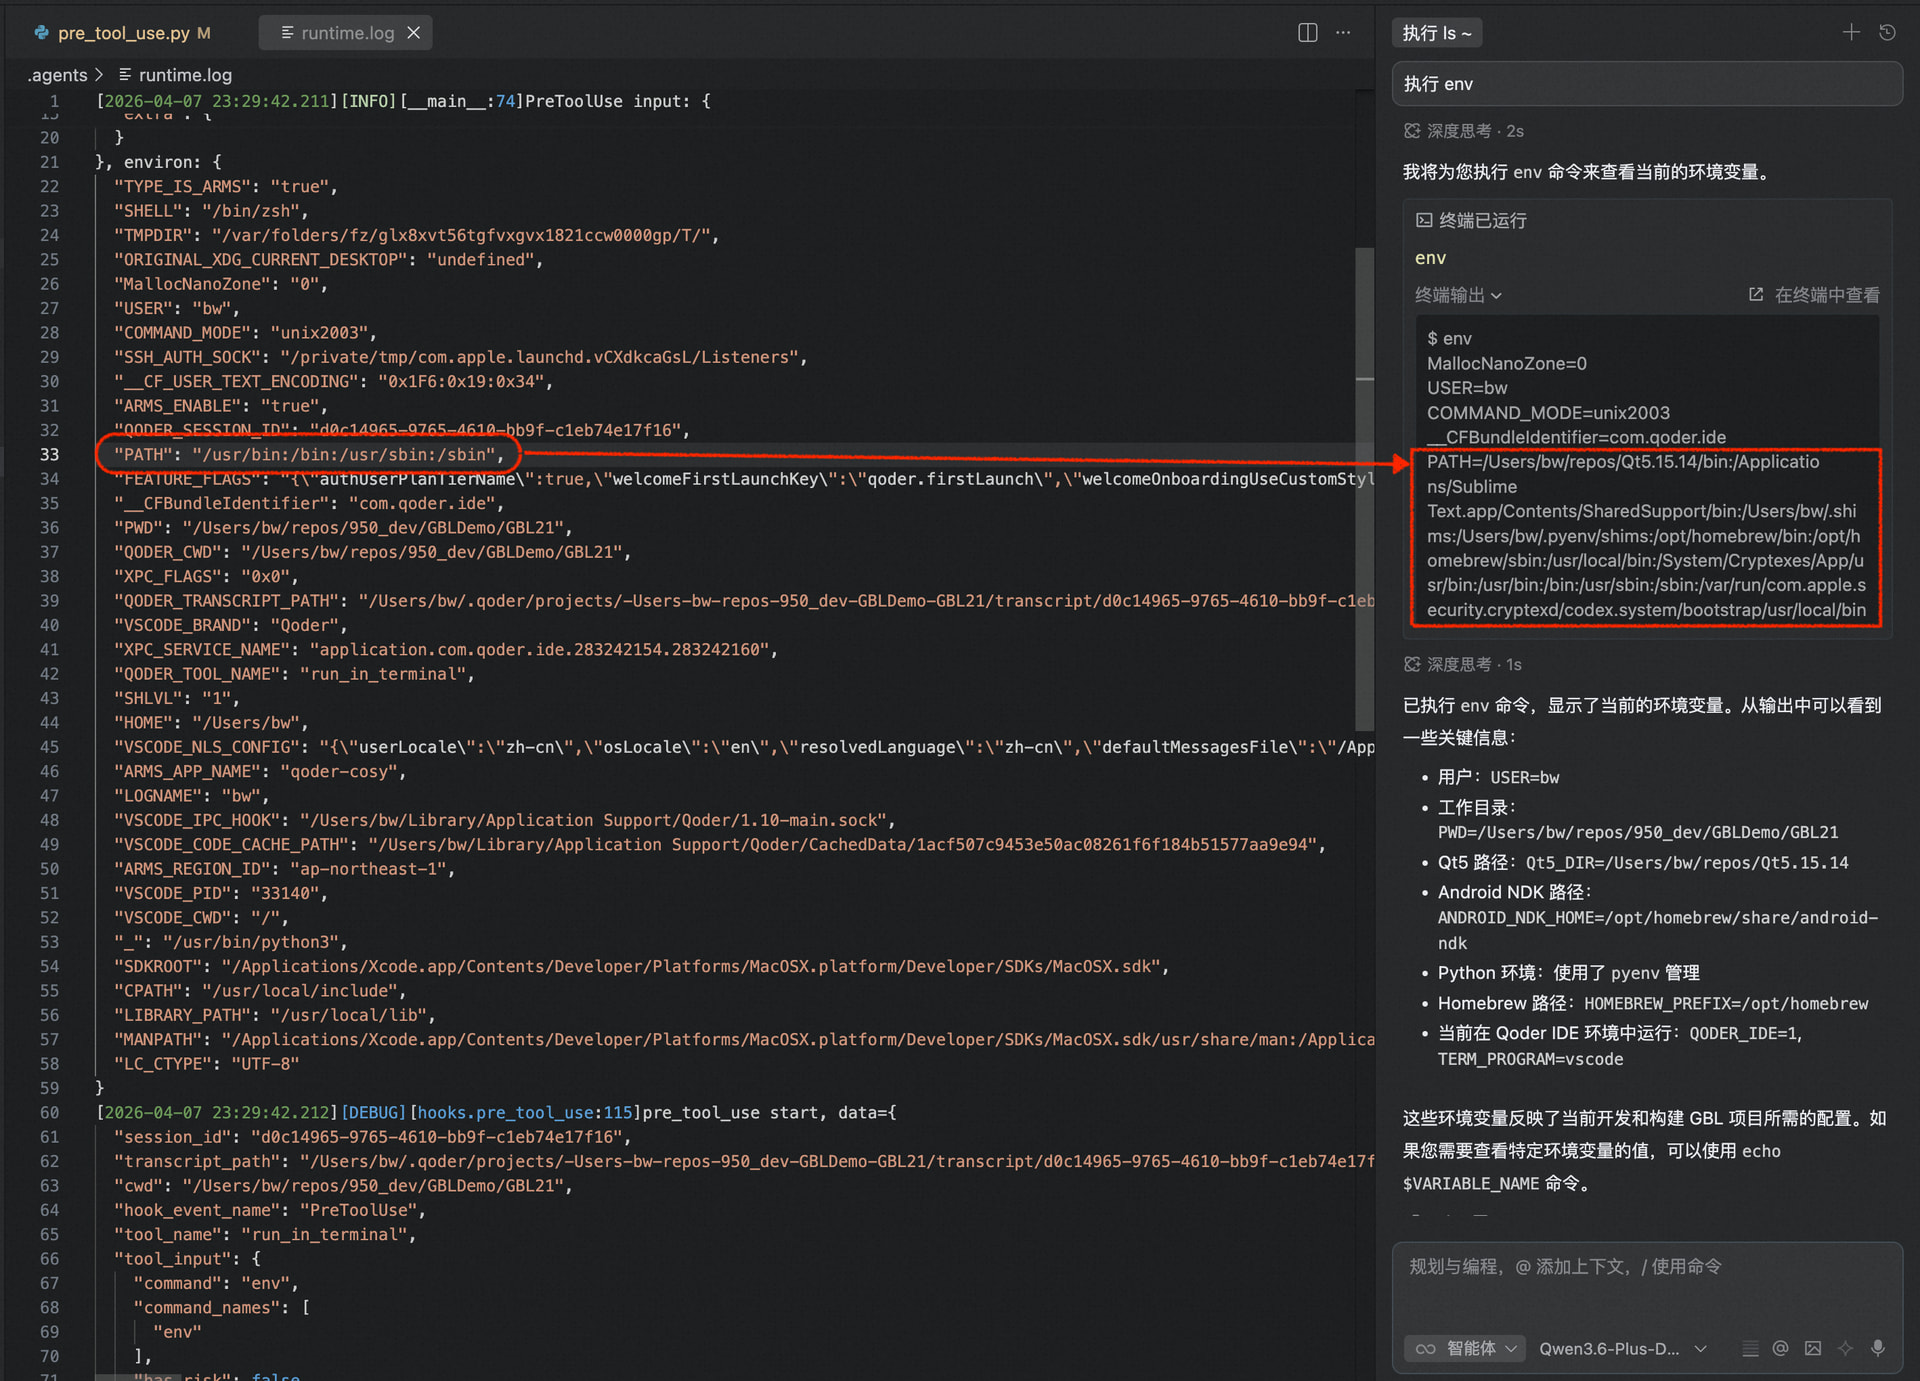This screenshot has width=1920, height=1381.
Task: Open the 智能体 mode dropdown
Action: pyautogui.click(x=1465, y=1348)
